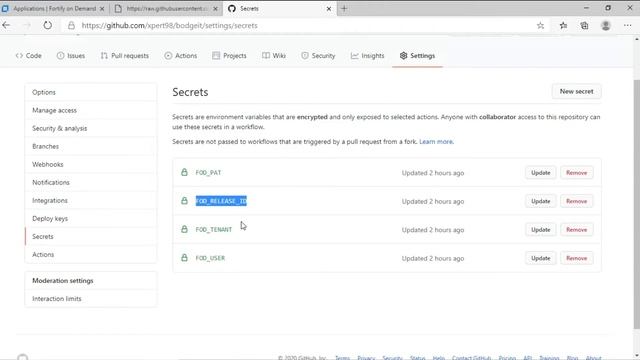
Task: Update the FOD_USER secret
Action: pyautogui.click(x=540, y=258)
